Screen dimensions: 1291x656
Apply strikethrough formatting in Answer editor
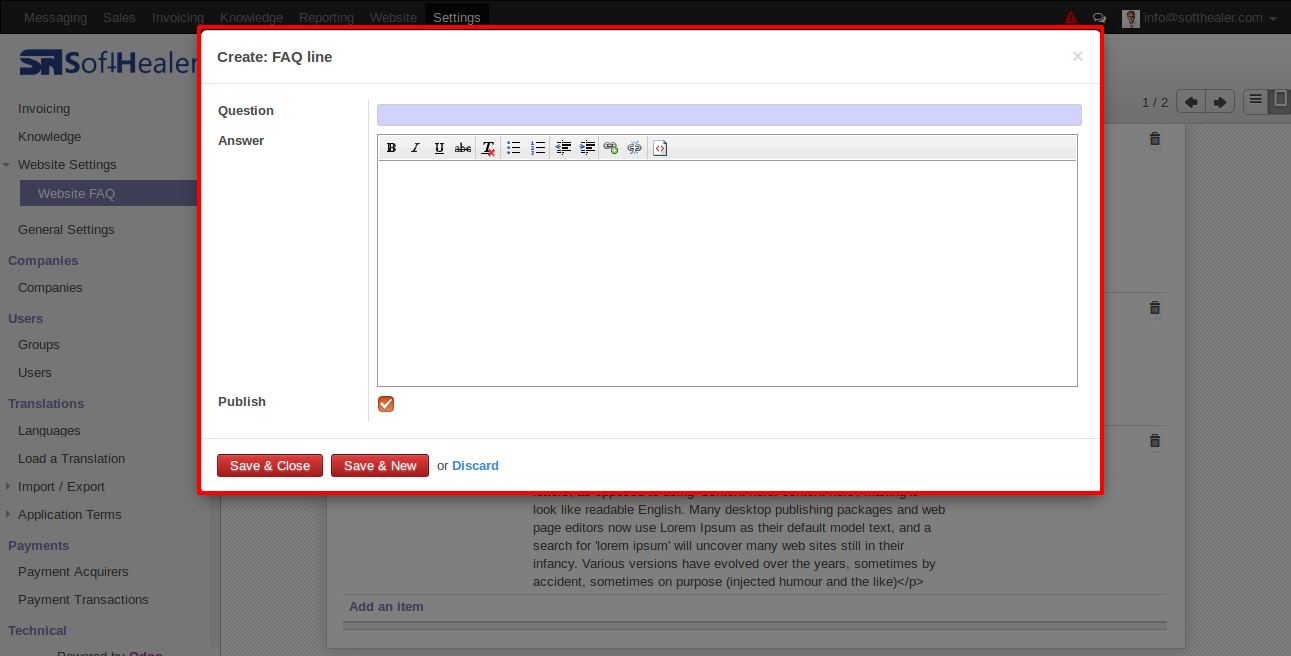tap(463, 148)
